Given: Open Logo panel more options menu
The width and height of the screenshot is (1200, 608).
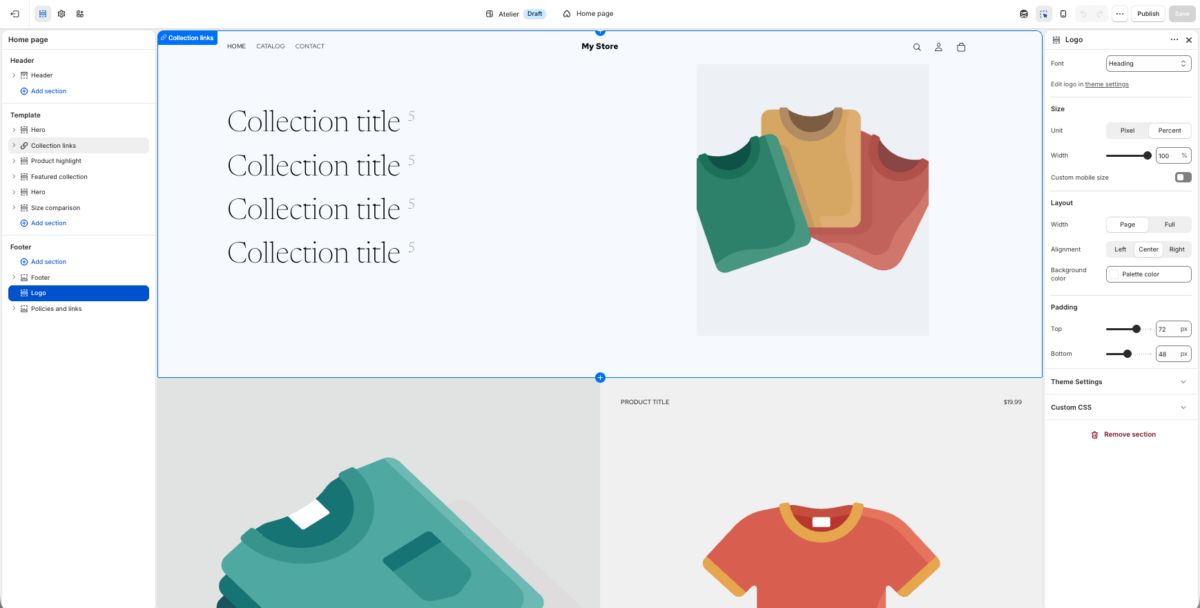Looking at the screenshot, I should tap(1174, 40).
